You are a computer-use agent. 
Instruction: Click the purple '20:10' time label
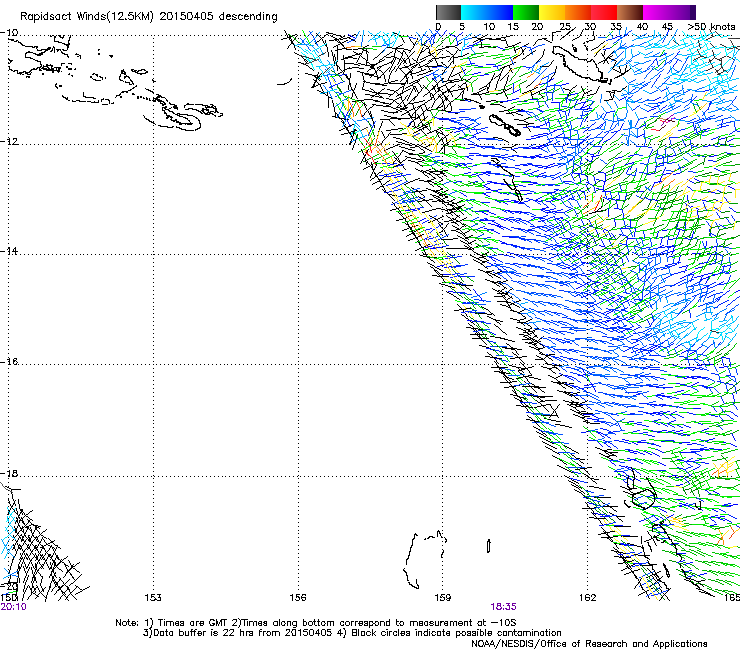[14, 607]
